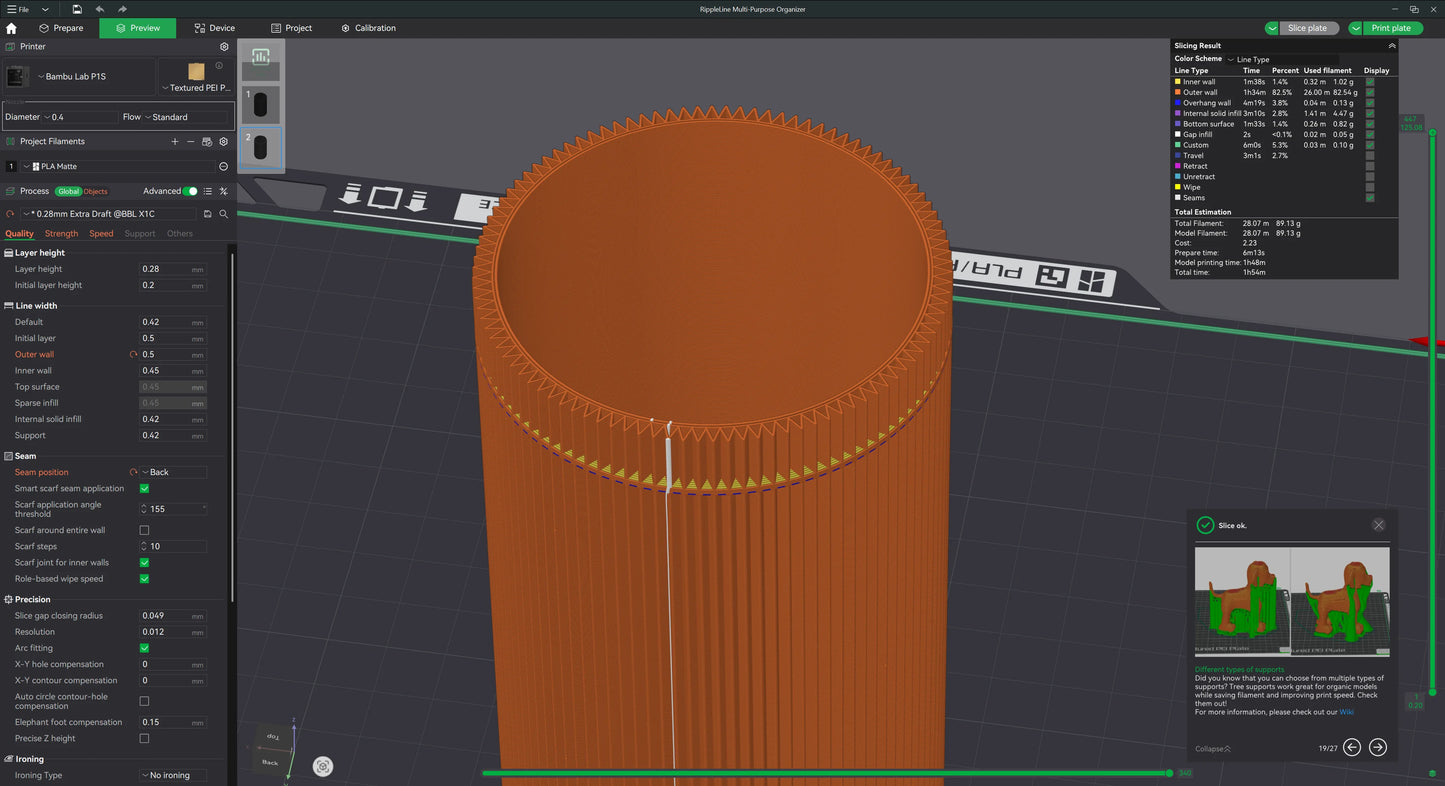Switch to the Strength tab
This screenshot has width=1445, height=786.
tap(61, 234)
